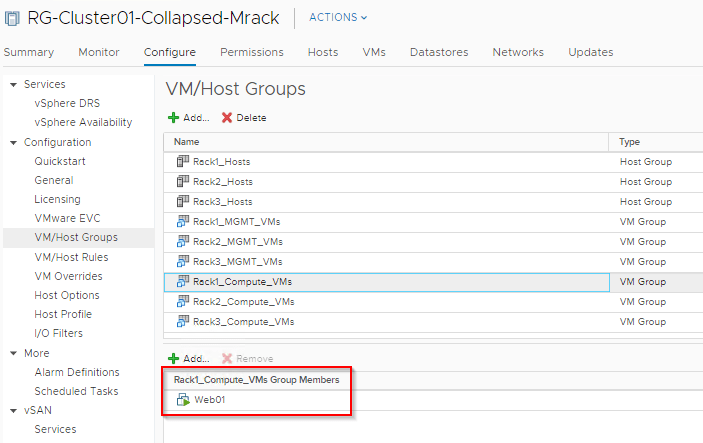The width and height of the screenshot is (703, 443).
Task: Open VM/Host Rules
Action: 71,257
